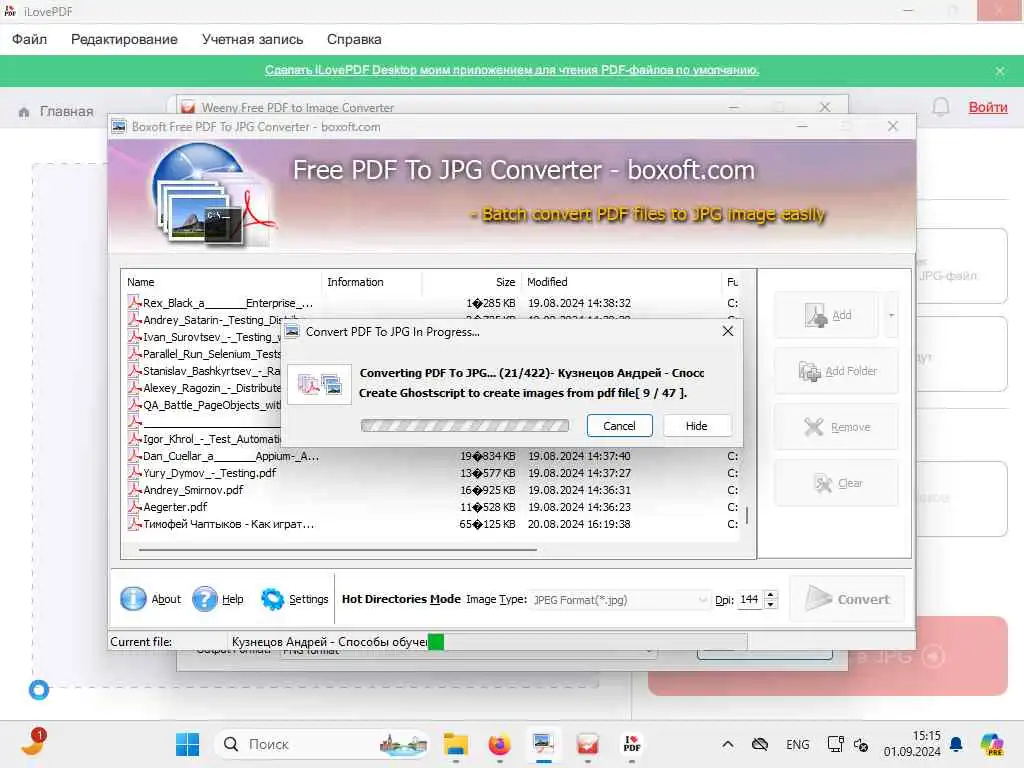The width and height of the screenshot is (1024, 768).
Task: Switch to iLovePDF taskbar icon
Action: pos(632,744)
